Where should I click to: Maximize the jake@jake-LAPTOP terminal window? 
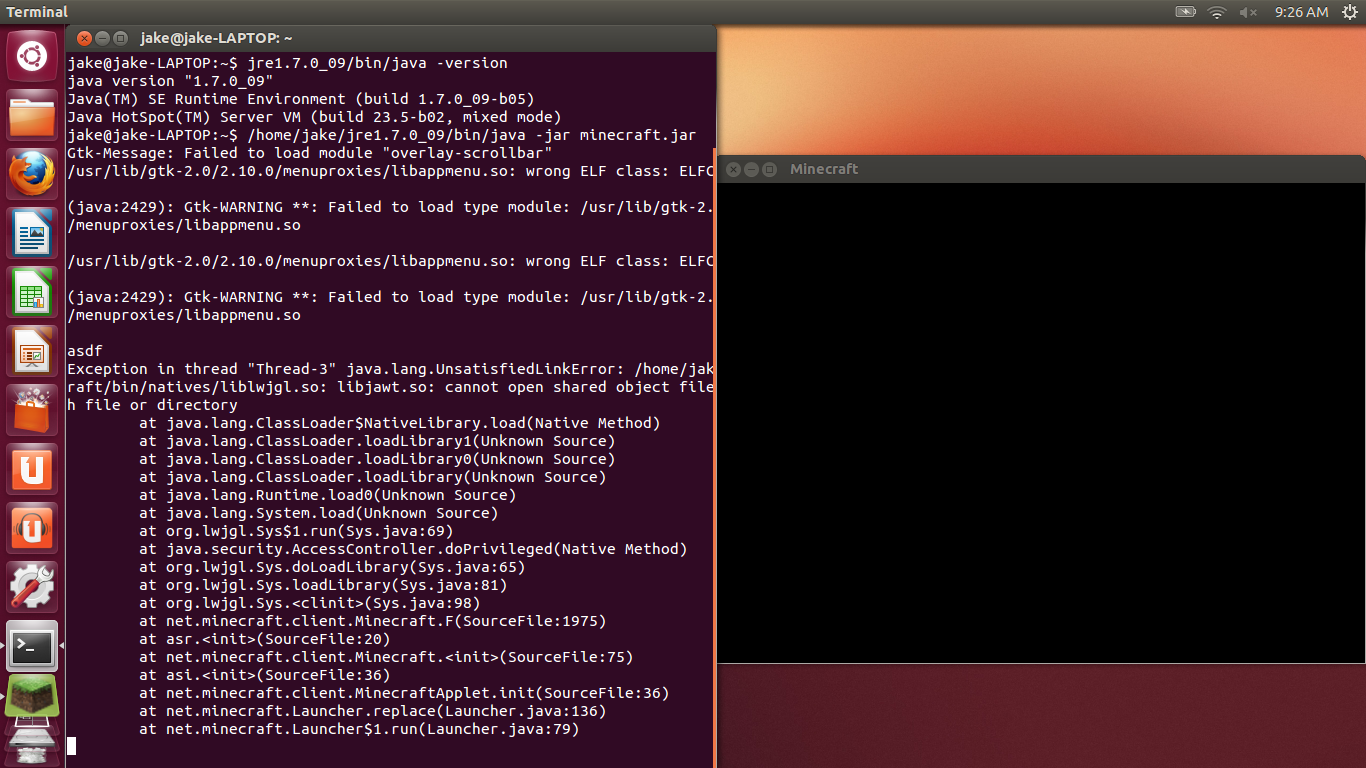click(x=121, y=38)
